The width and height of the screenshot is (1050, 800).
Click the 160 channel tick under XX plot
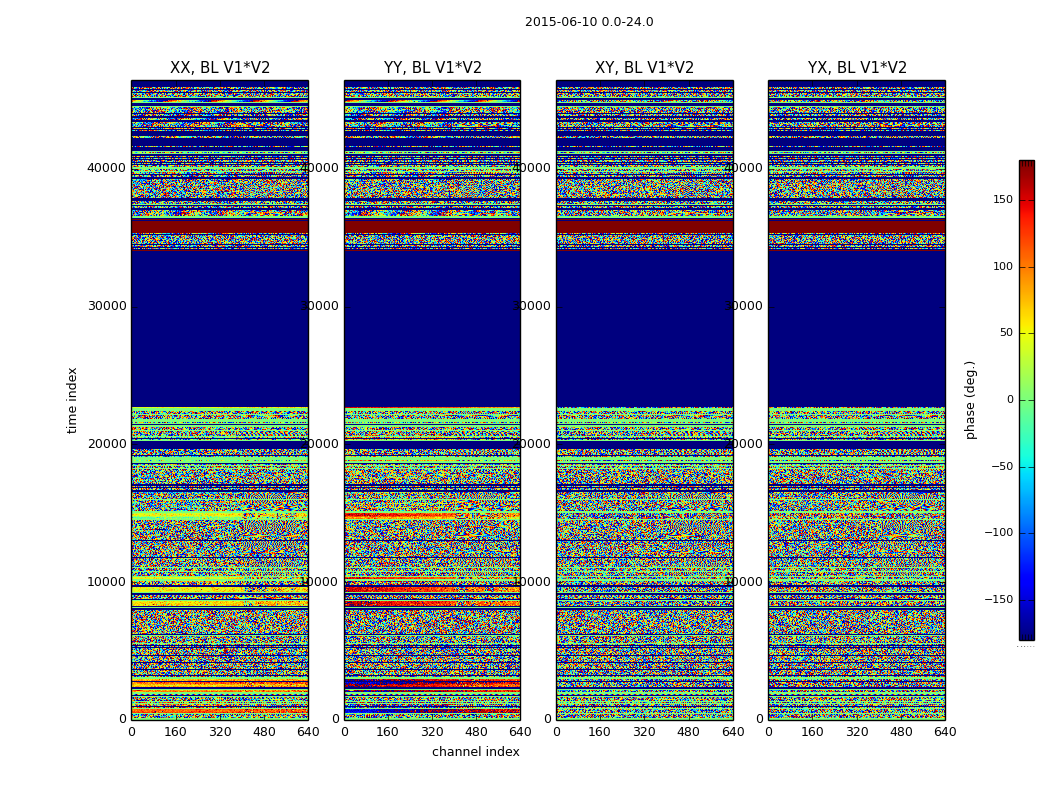click(175, 732)
